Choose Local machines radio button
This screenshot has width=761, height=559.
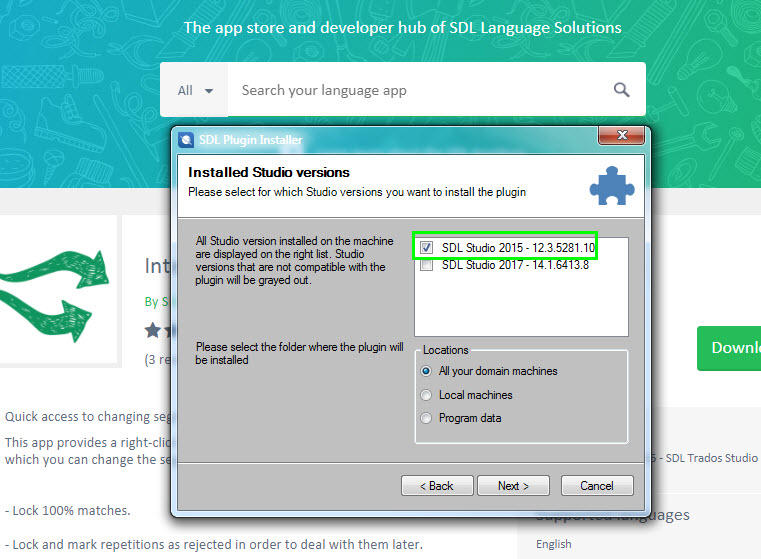[x=427, y=395]
